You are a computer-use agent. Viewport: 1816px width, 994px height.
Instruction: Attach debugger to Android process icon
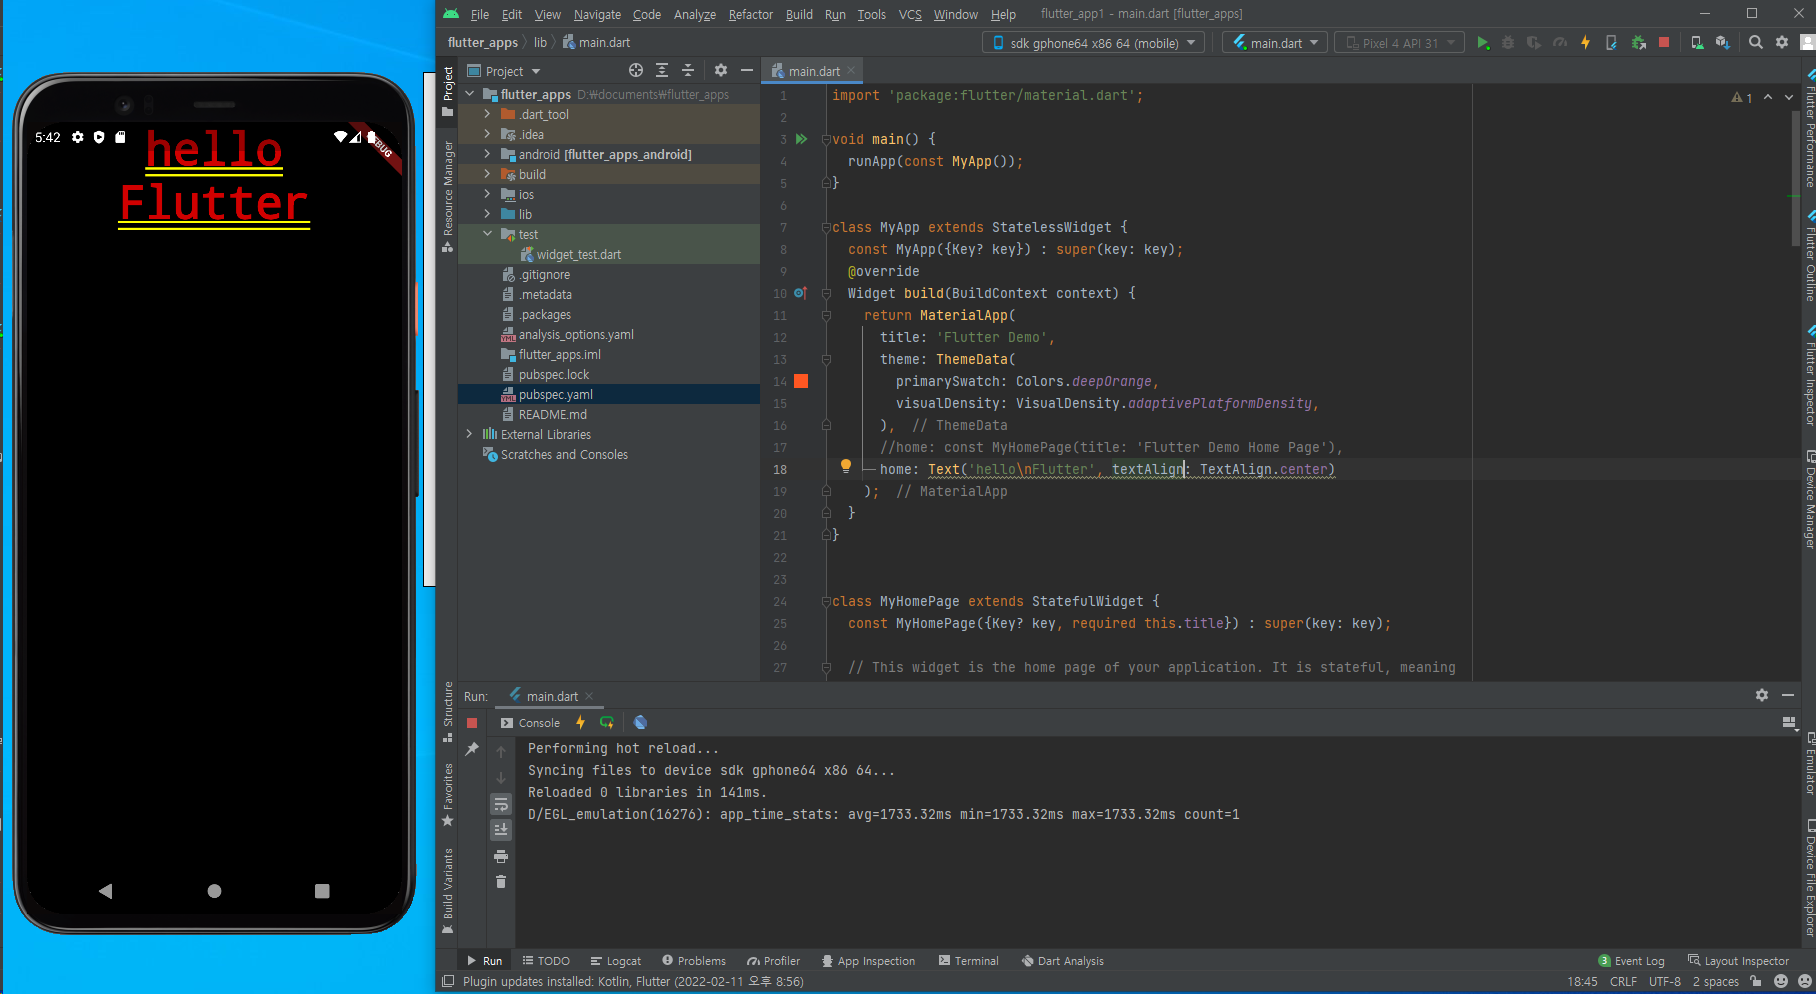pyautogui.click(x=1638, y=43)
